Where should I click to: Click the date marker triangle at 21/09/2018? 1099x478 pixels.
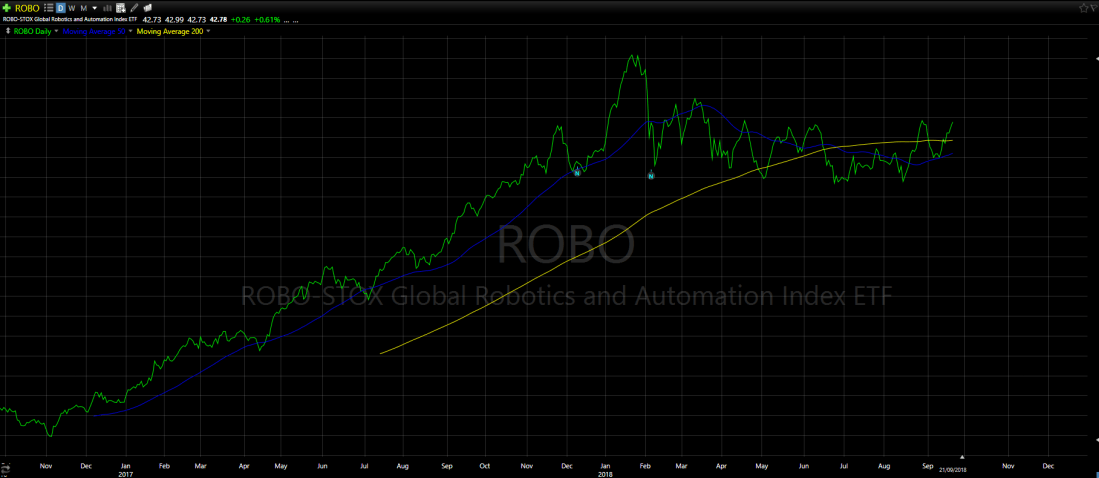(962, 457)
